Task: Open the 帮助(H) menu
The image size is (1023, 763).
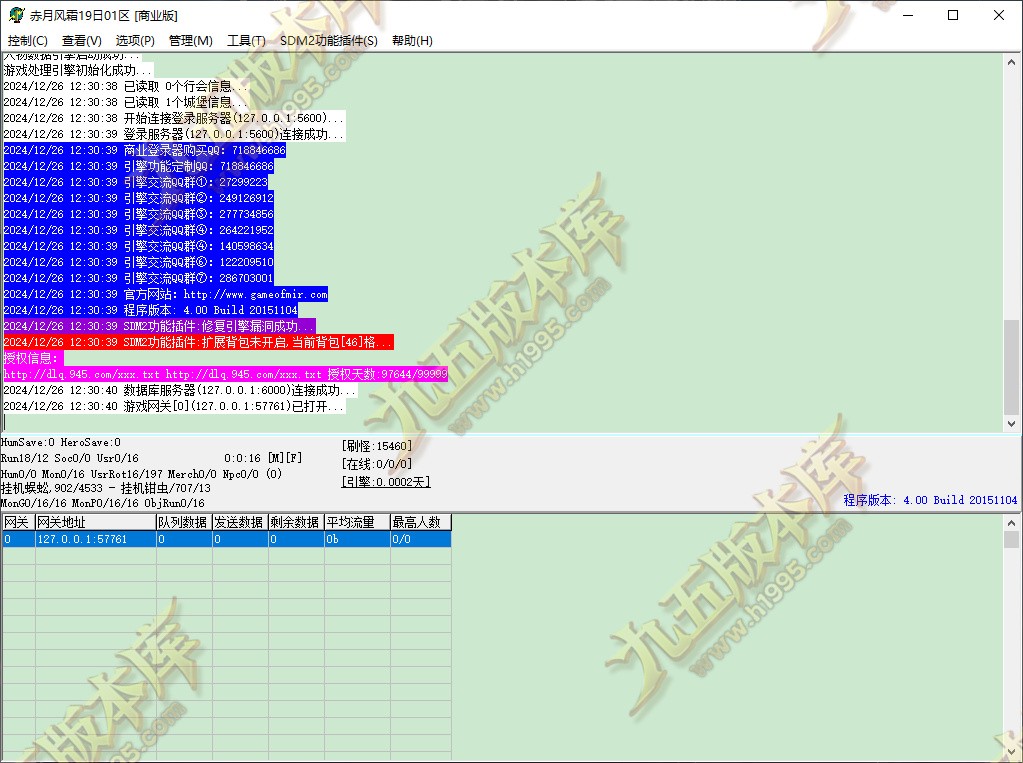Action: tap(412, 40)
